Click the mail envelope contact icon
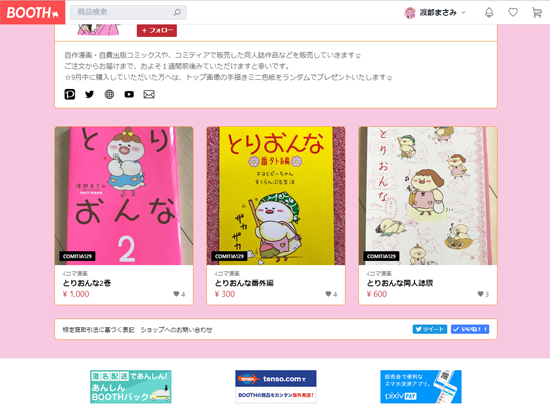Viewport: 550px width, 414px height. click(x=149, y=94)
